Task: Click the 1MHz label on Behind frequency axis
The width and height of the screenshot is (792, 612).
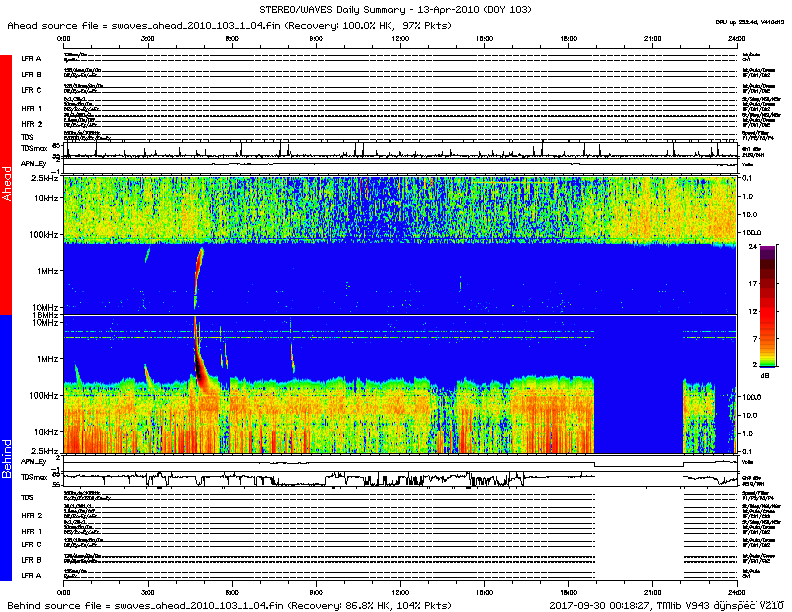Action: click(46, 359)
